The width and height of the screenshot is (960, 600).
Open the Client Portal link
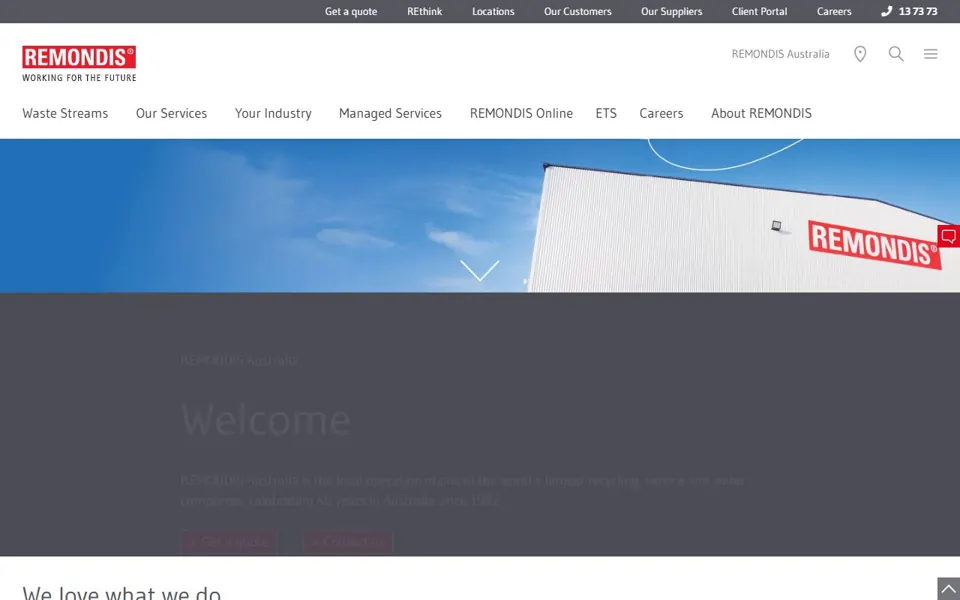[x=759, y=11]
